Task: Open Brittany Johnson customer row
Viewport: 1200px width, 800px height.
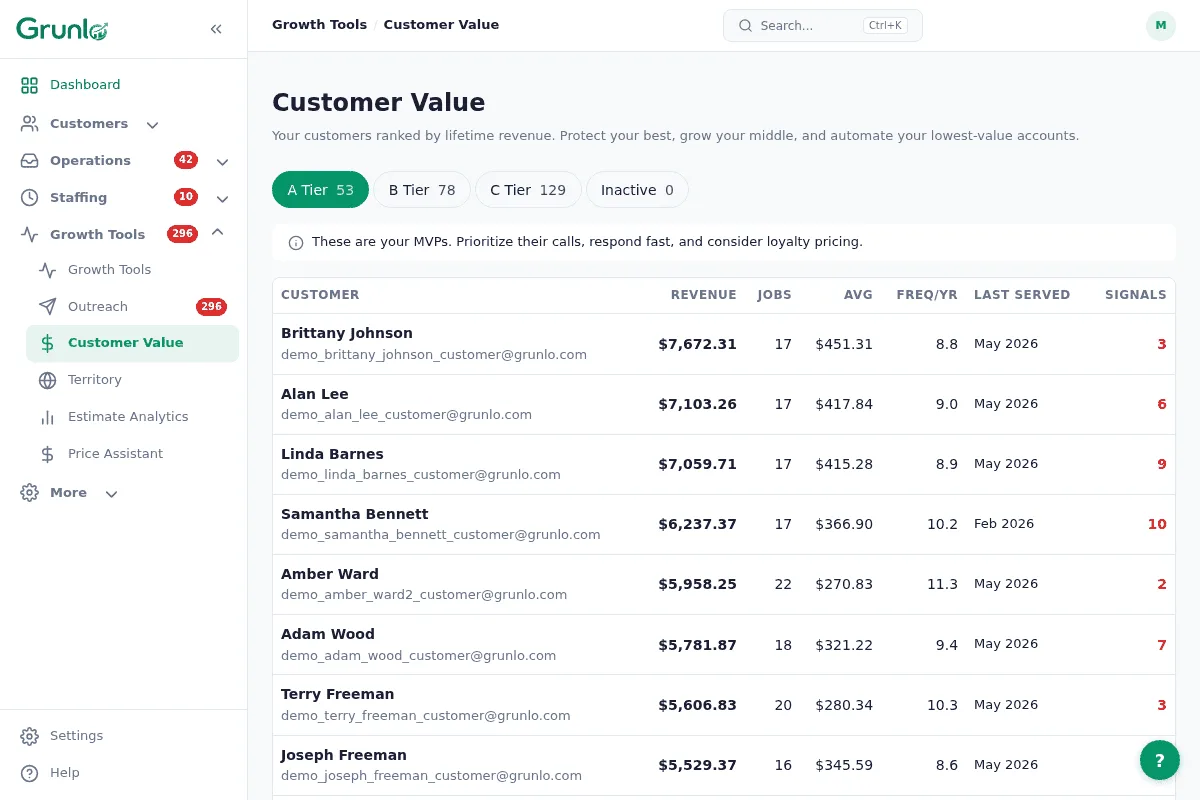Action: pos(724,344)
